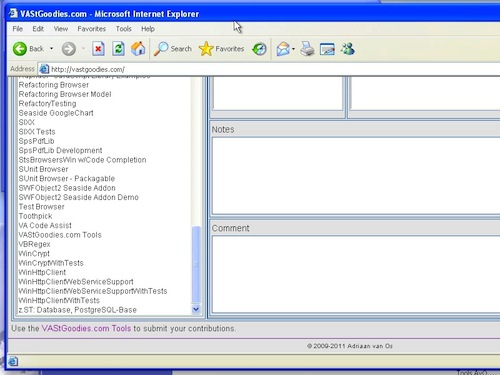Open the History icon
Viewport: 500px width, 375px height.
[x=259, y=49]
